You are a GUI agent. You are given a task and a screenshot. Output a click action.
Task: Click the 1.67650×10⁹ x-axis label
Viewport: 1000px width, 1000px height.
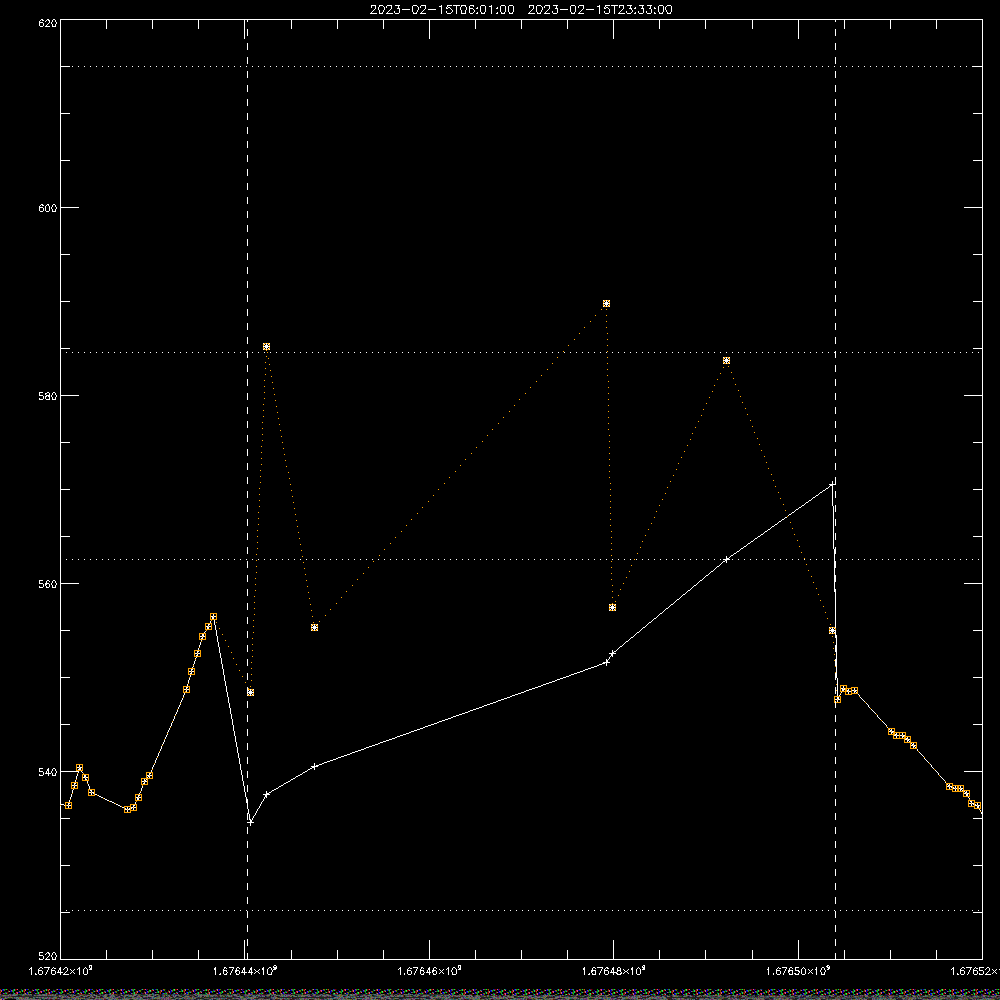[798, 971]
